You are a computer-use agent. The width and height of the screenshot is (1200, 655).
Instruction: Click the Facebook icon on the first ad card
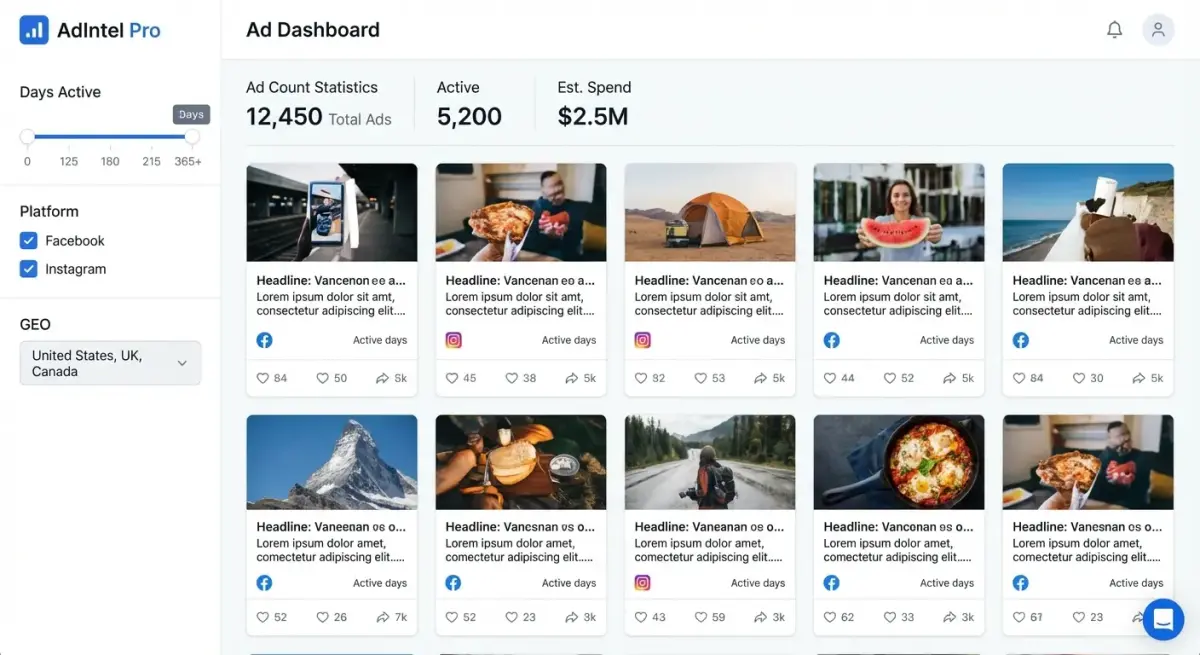pos(264,340)
